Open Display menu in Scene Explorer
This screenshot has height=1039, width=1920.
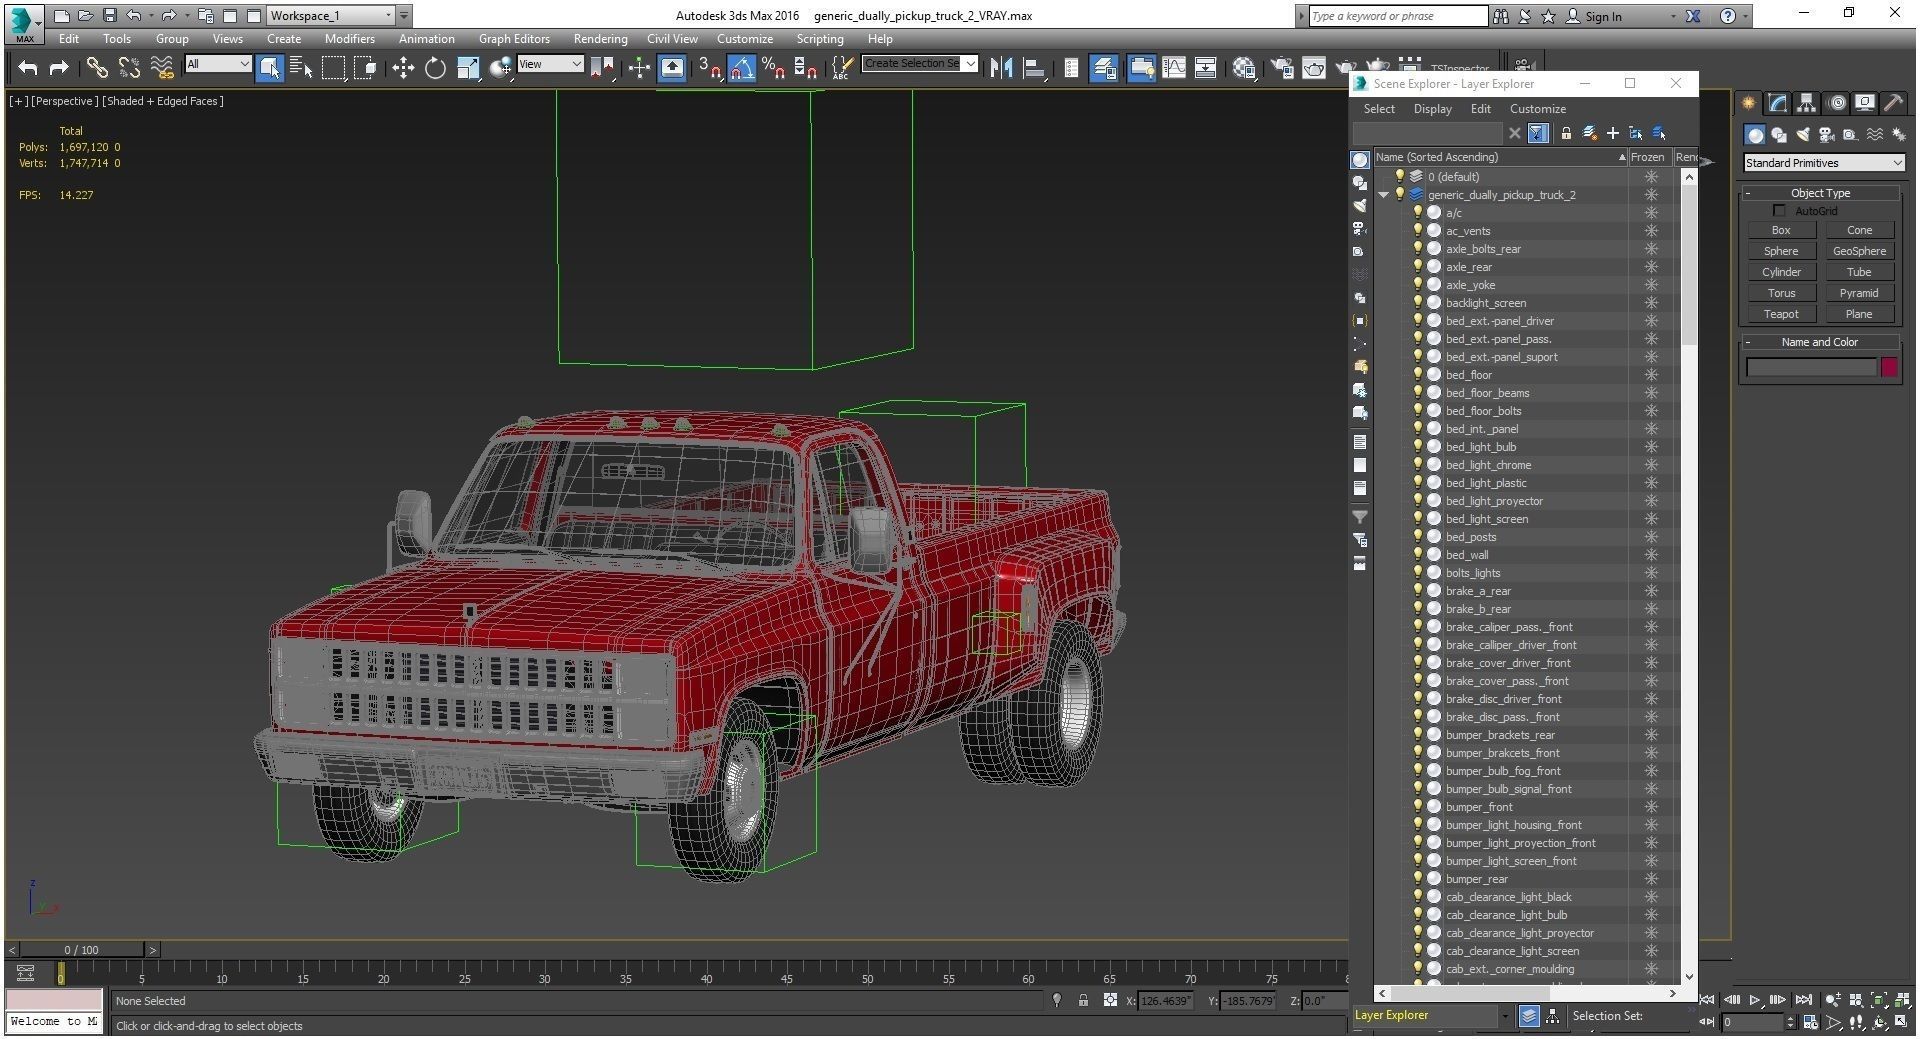pos(1432,109)
